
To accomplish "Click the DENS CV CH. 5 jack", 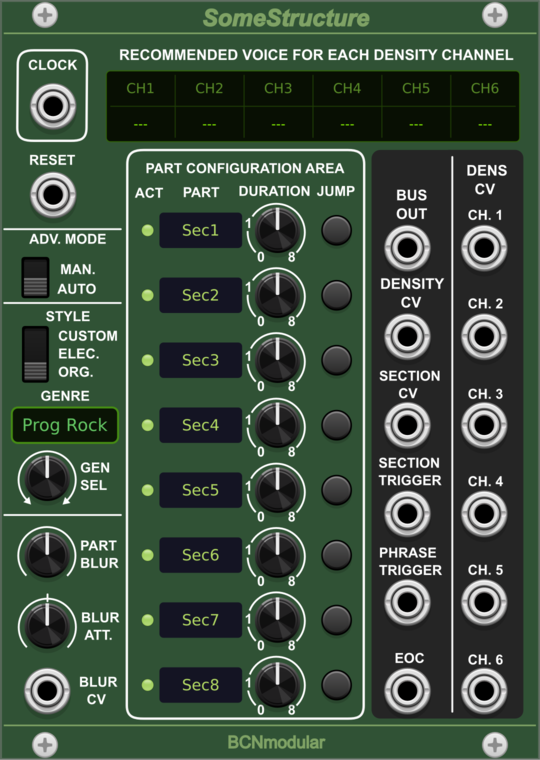I will point(484,602).
